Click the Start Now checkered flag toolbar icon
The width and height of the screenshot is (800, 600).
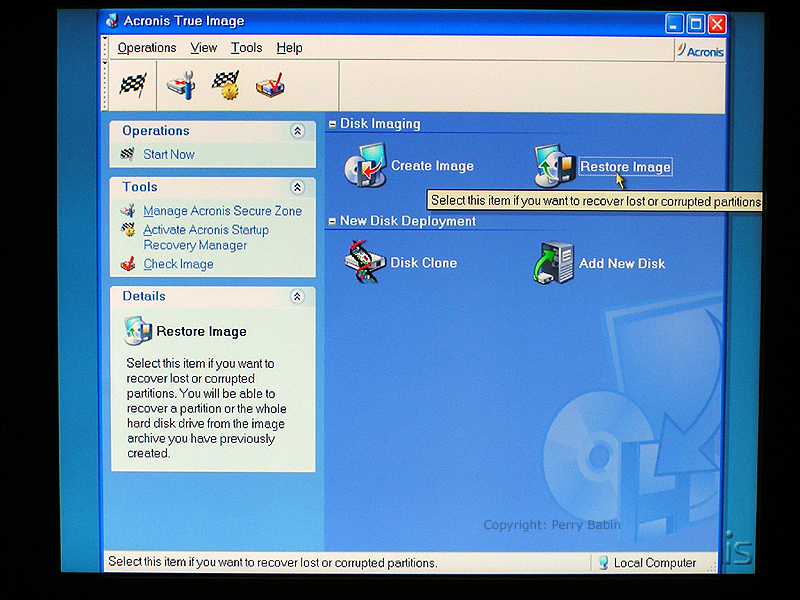coord(132,85)
